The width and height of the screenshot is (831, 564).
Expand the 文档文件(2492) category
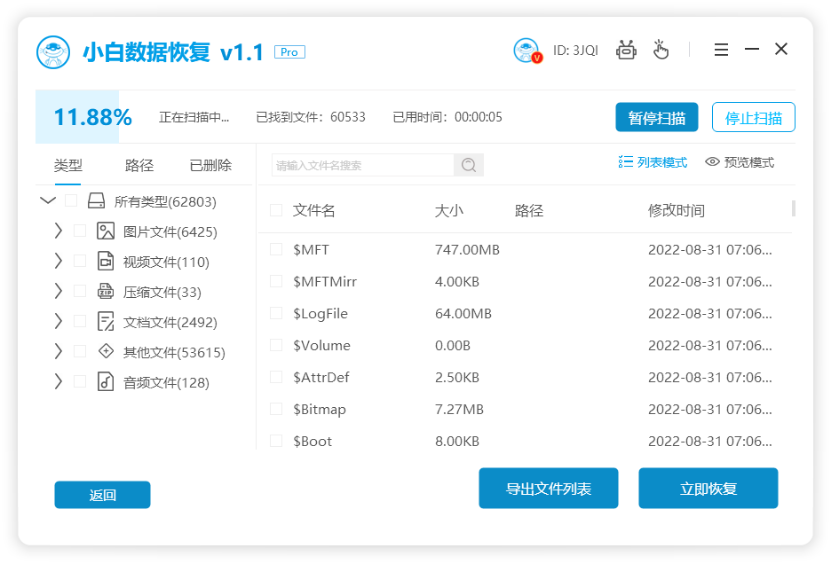click(x=58, y=321)
